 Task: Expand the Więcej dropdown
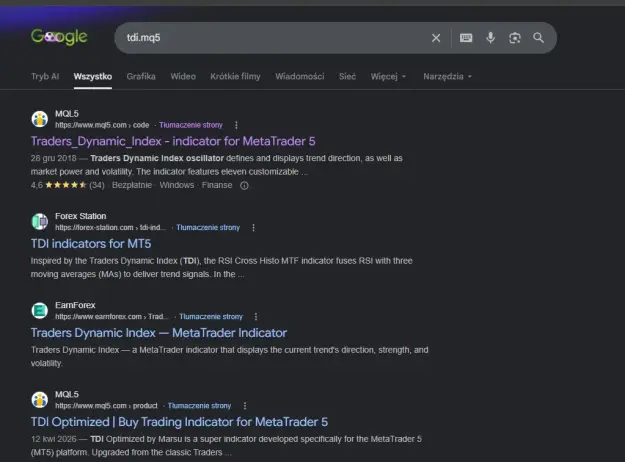coord(388,77)
